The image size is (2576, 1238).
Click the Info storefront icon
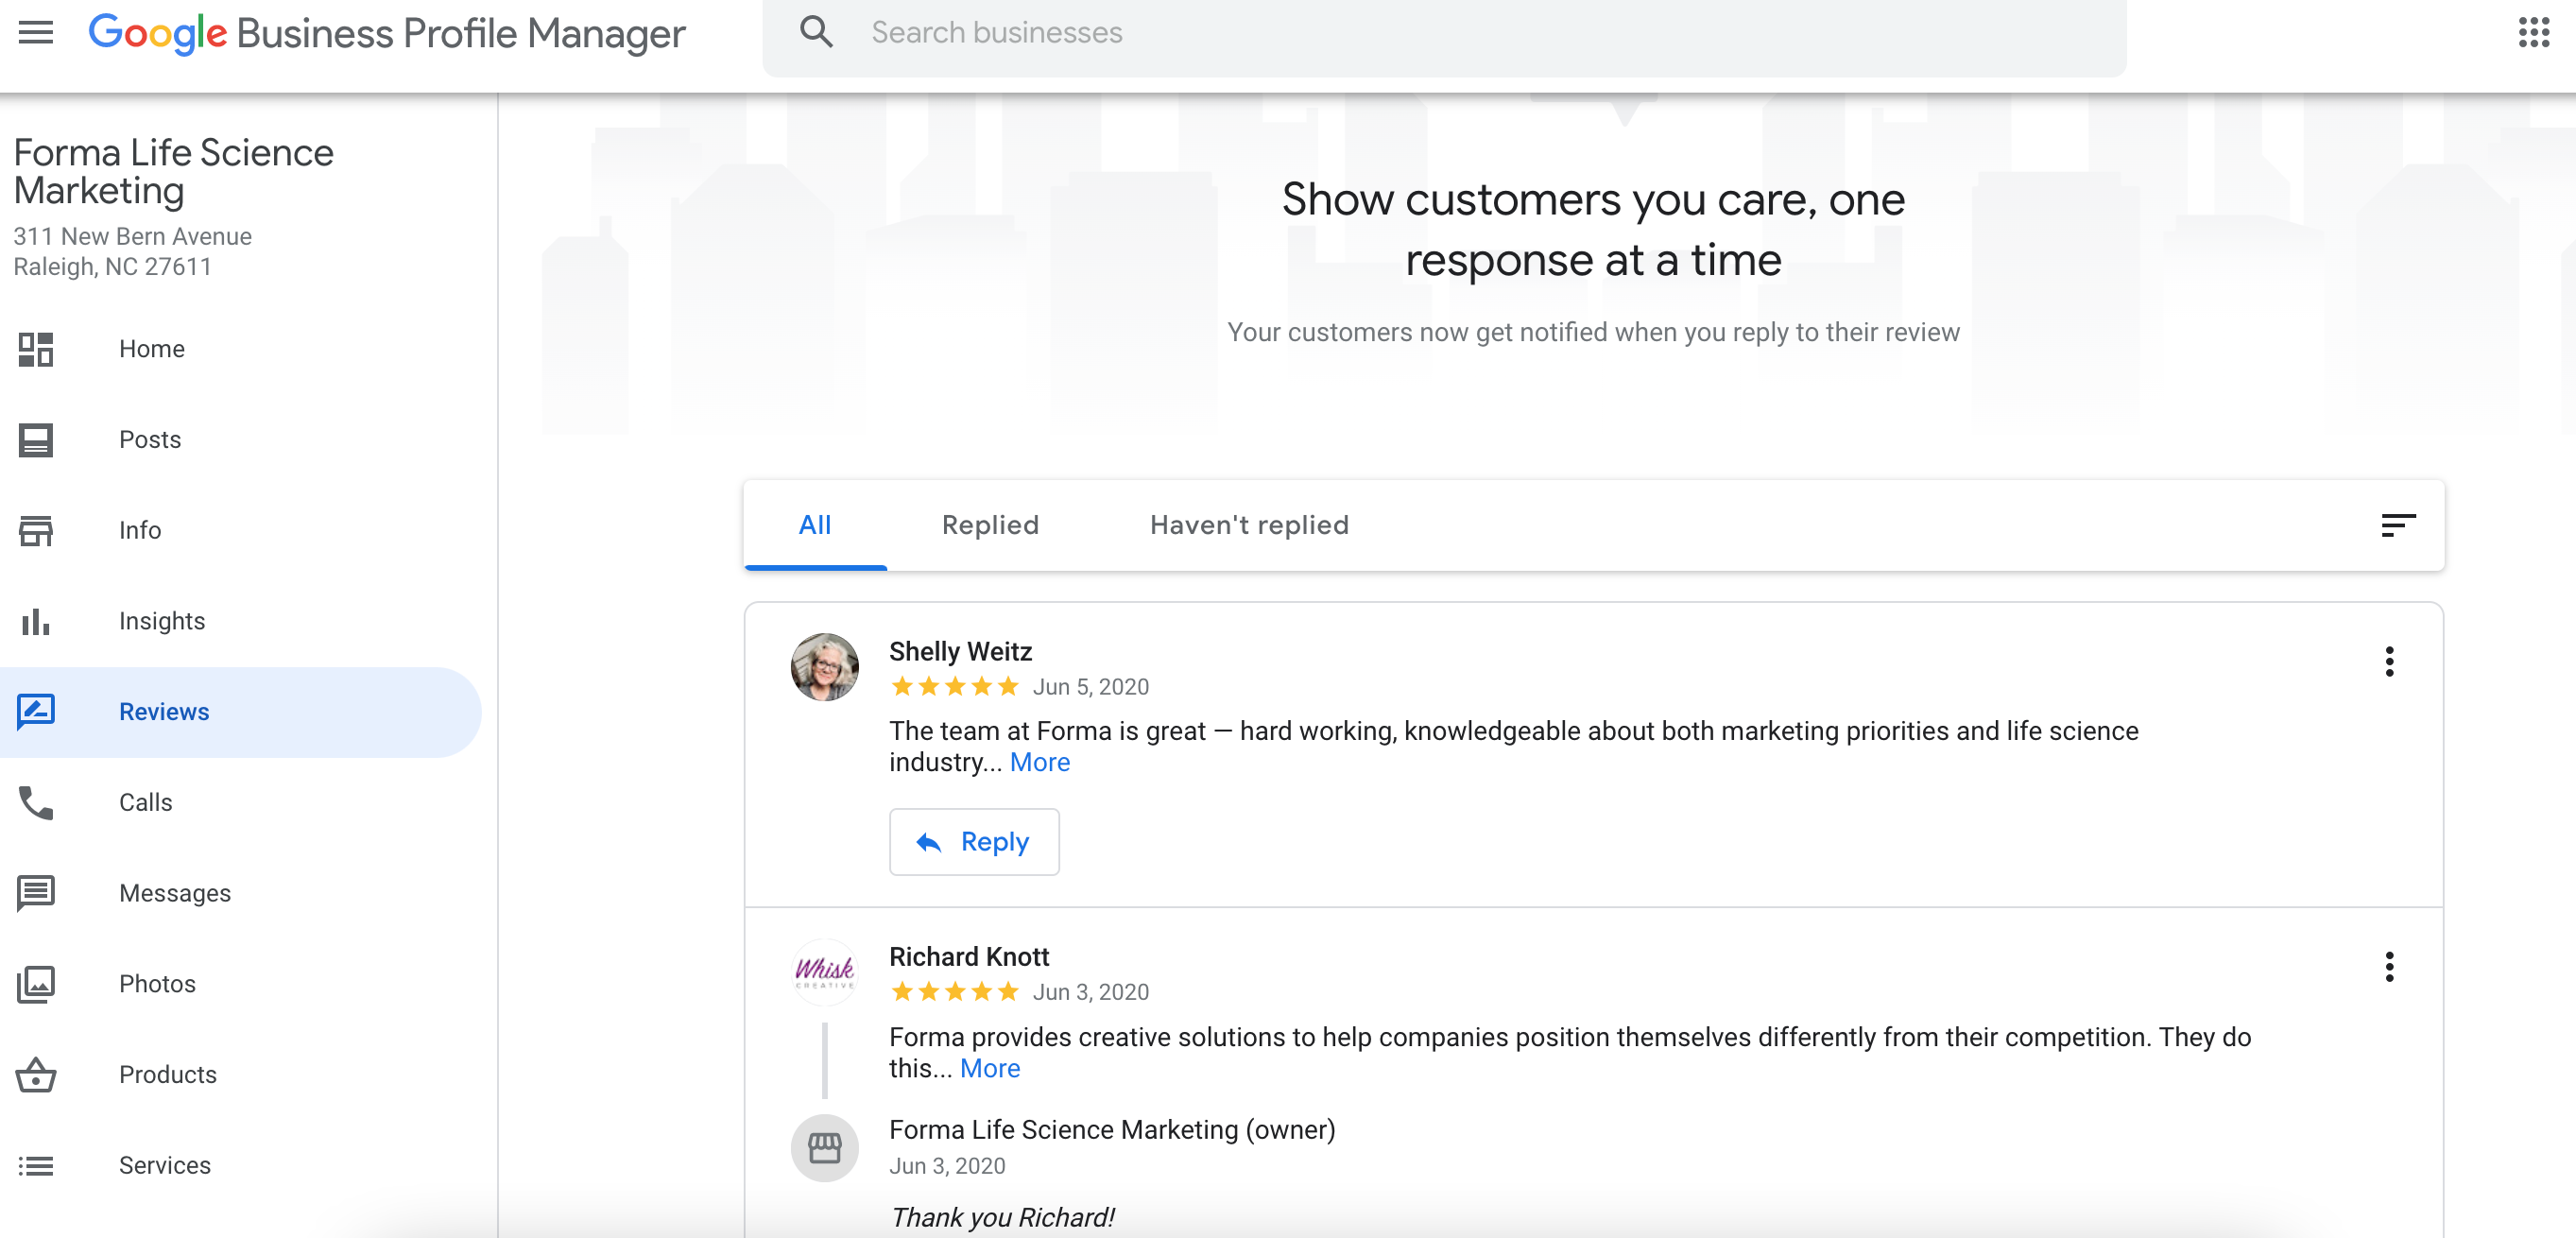click(x=36, y=531)
